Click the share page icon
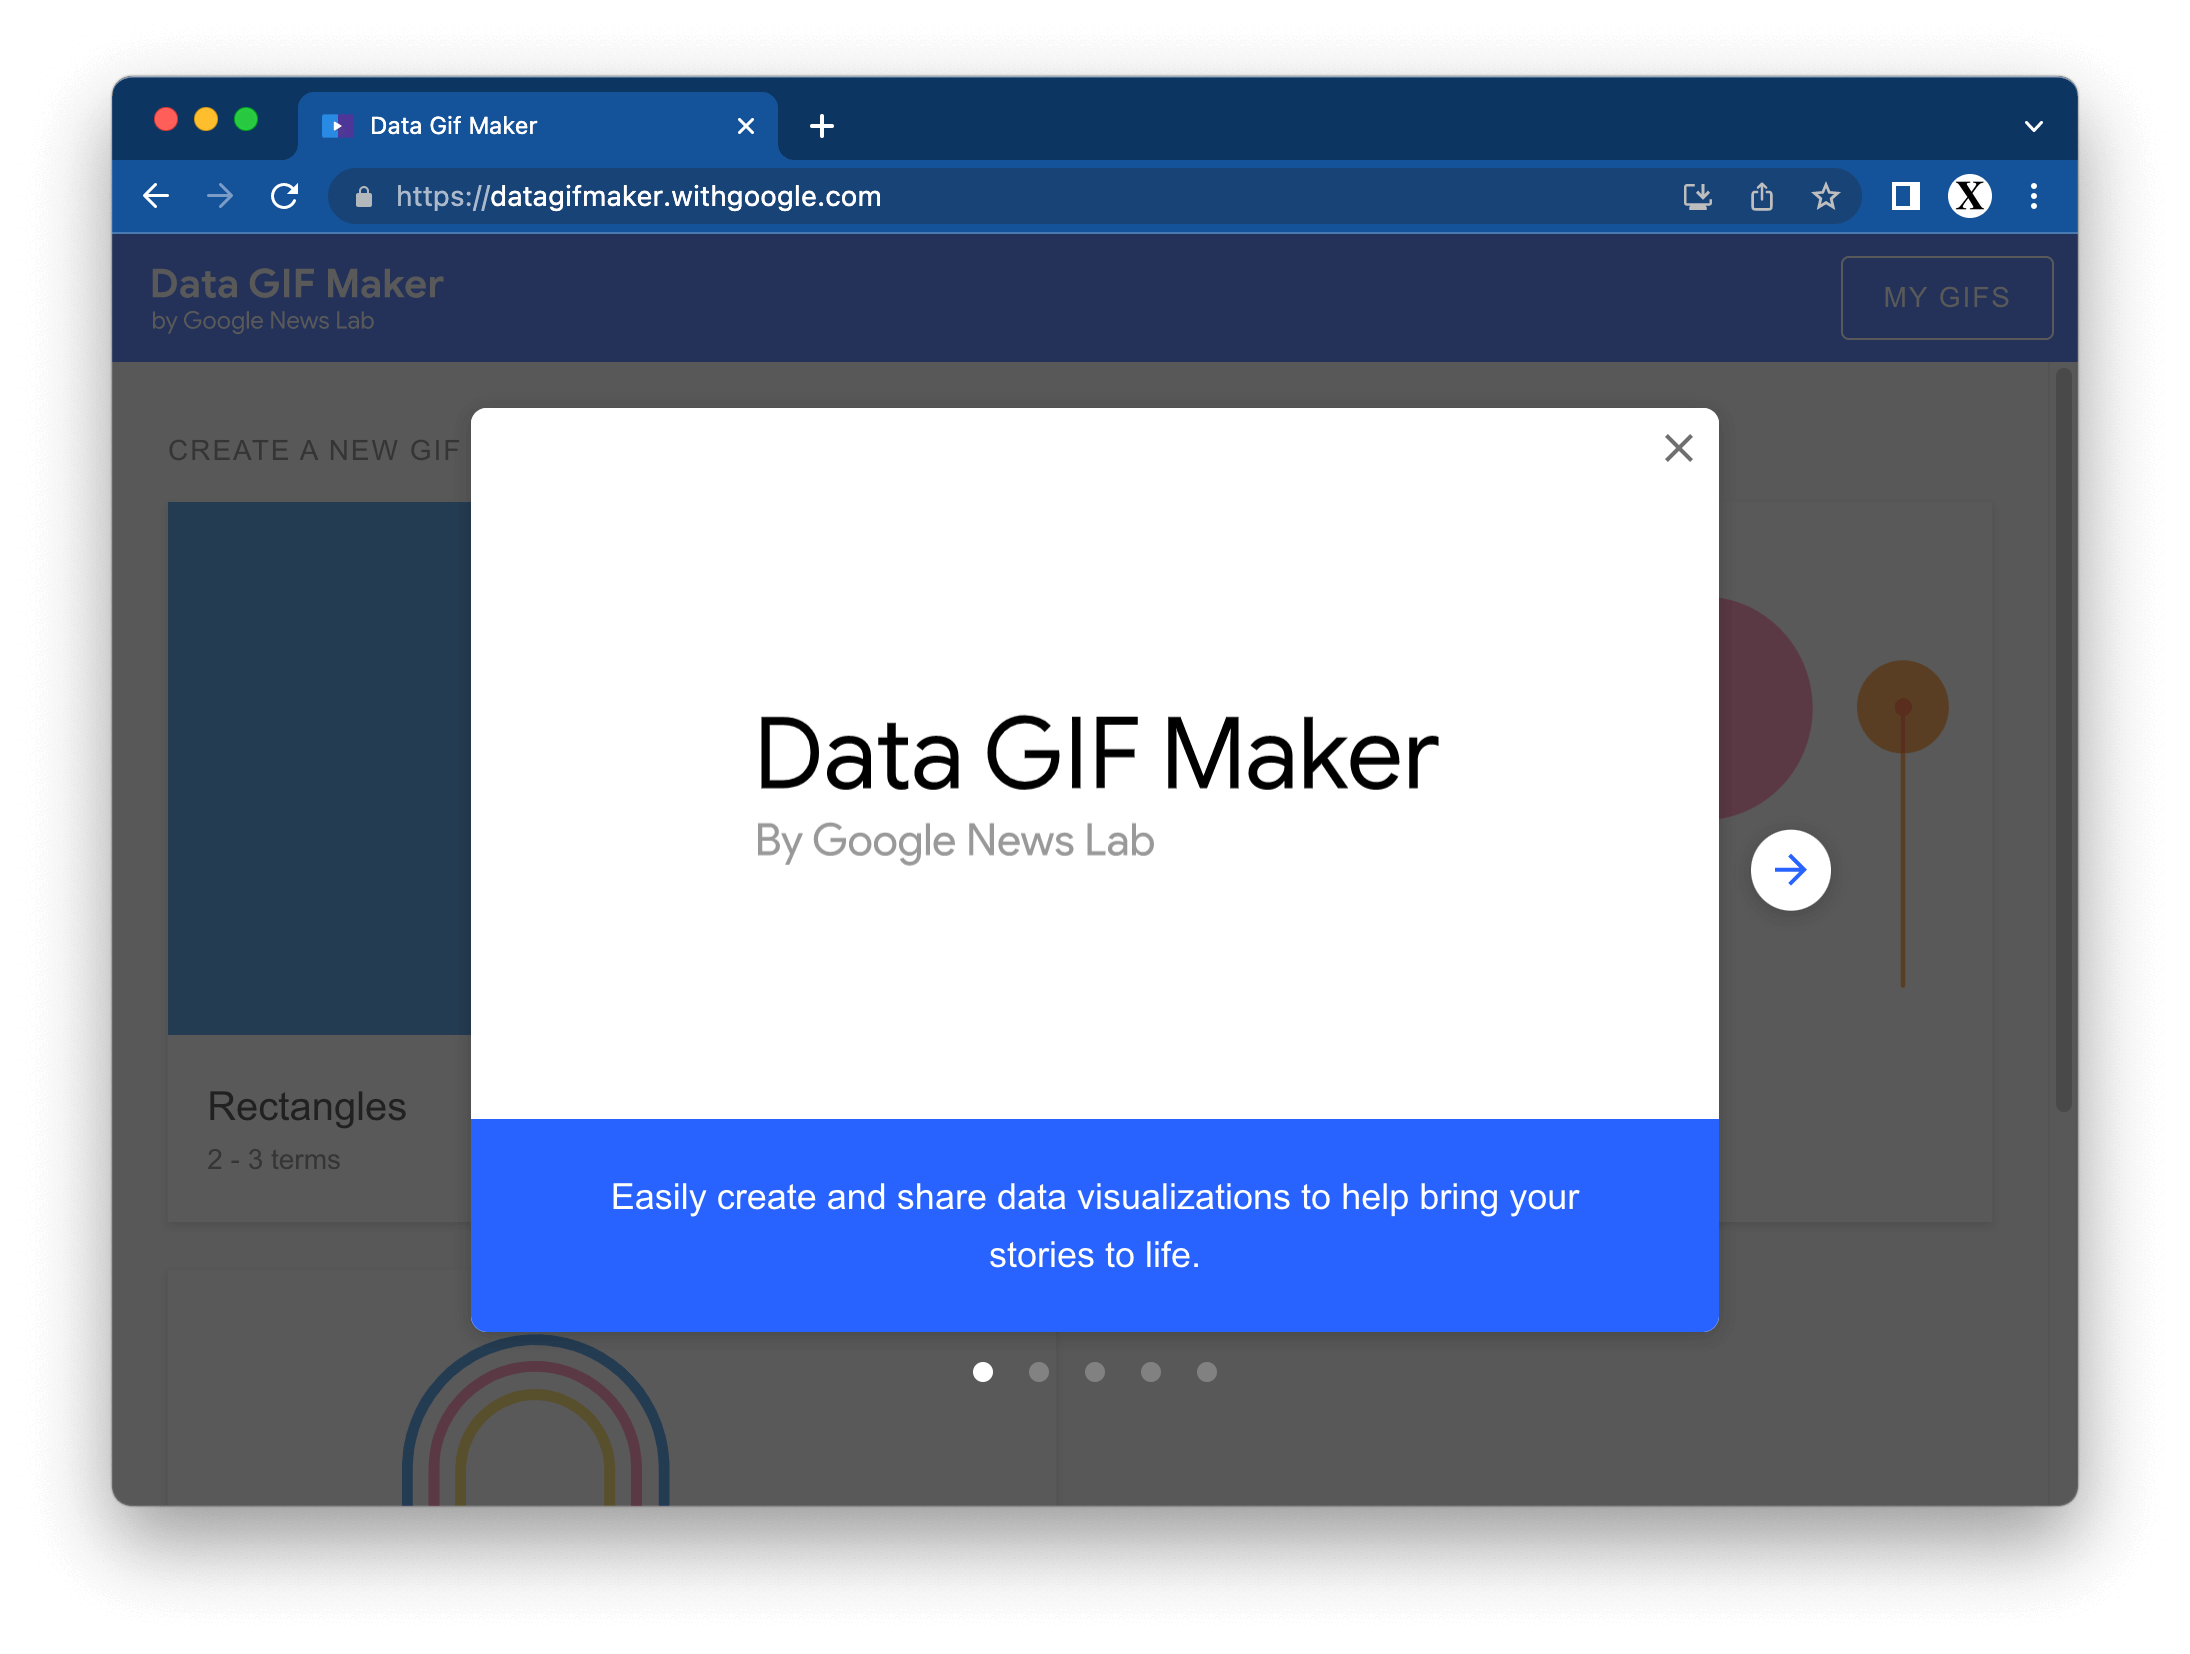2190x1654 pixels. click(x=1762, y=196)
